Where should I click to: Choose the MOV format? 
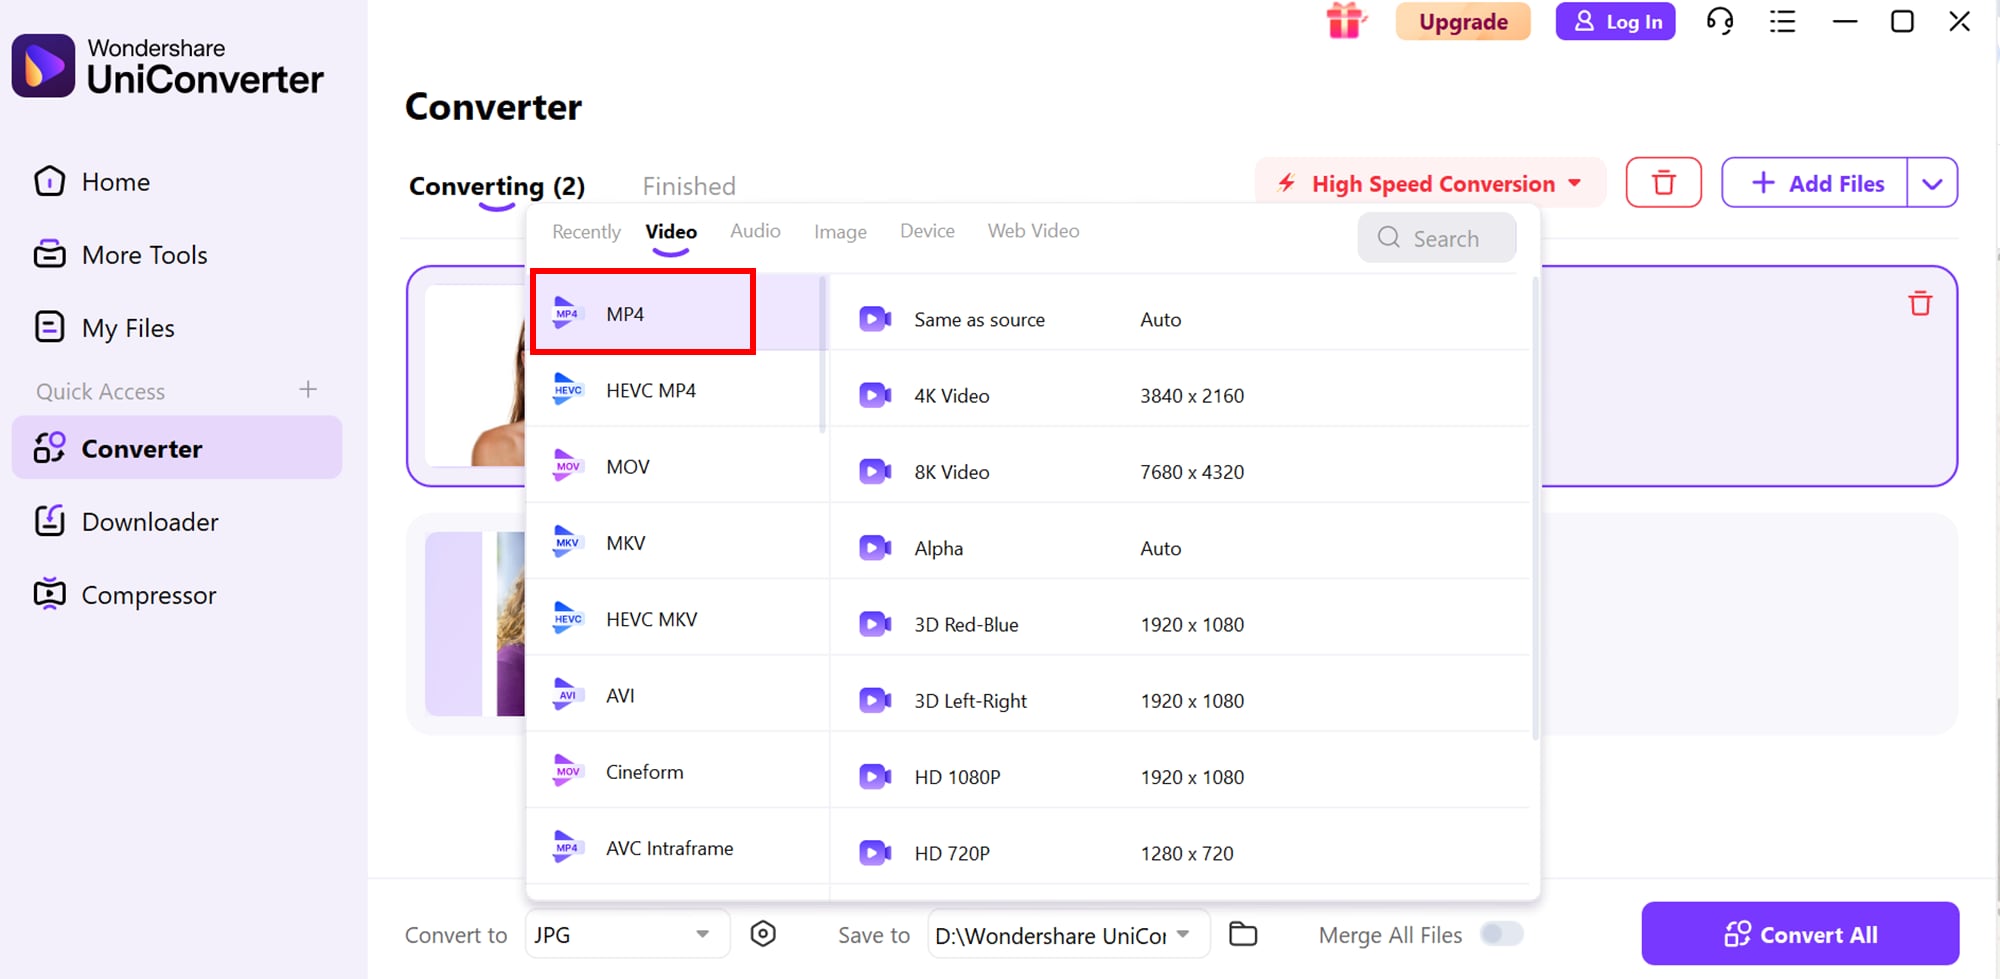coord(677,467)
